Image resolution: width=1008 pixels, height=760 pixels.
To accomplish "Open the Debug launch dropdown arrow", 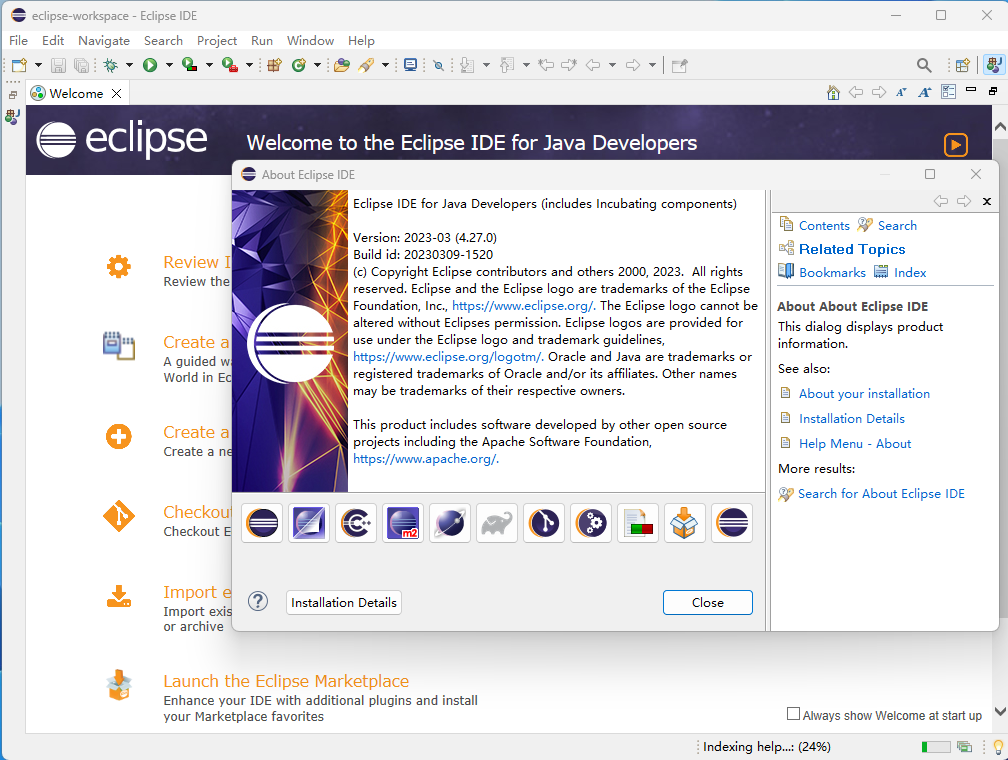I will point(129,65).
